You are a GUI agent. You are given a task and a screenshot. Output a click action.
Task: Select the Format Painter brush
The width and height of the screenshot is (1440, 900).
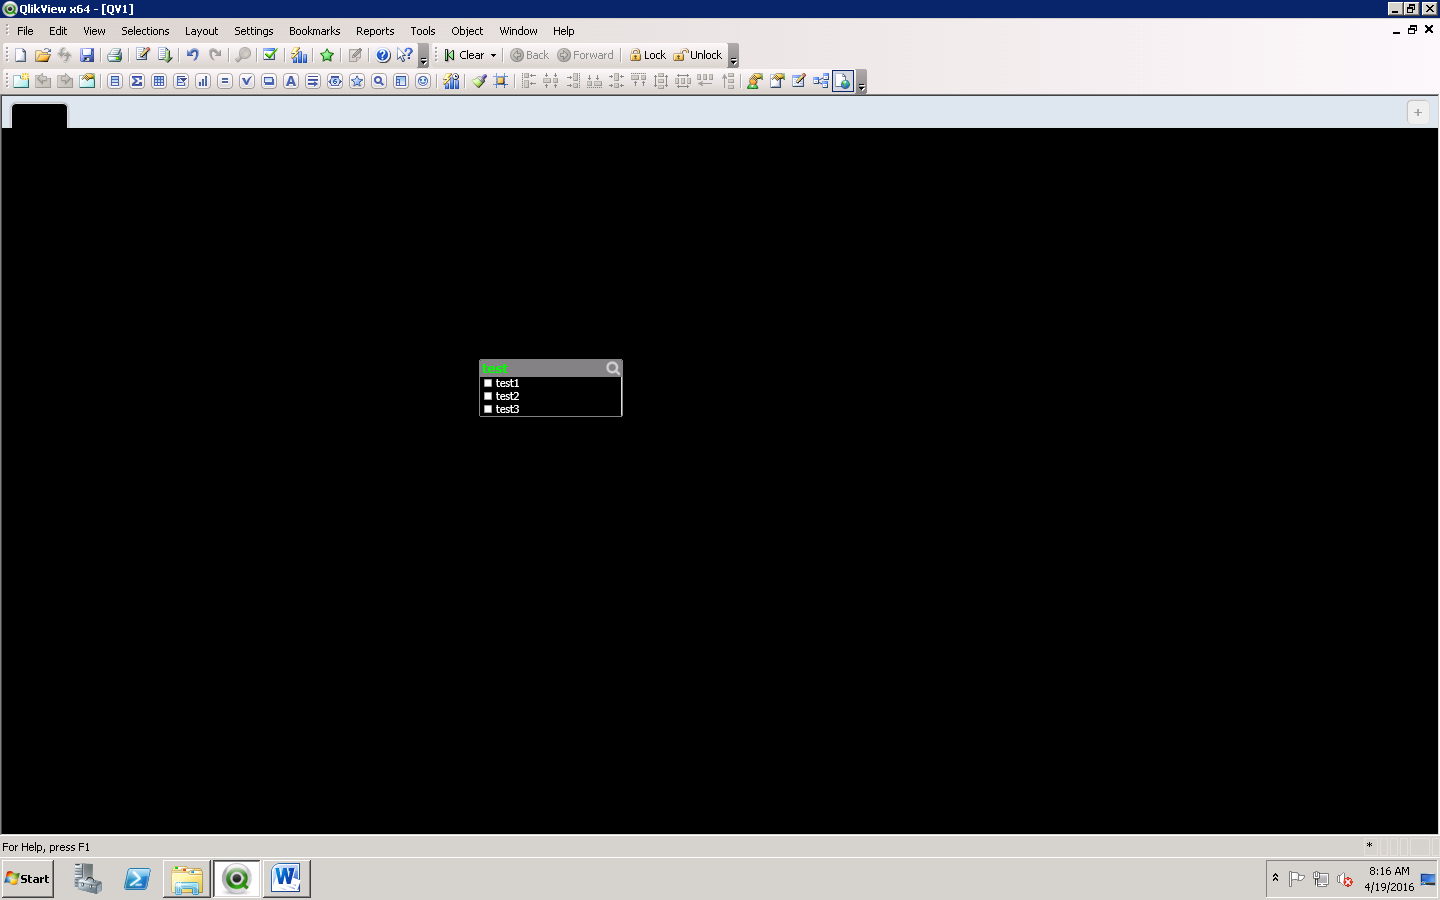(479, 81)
